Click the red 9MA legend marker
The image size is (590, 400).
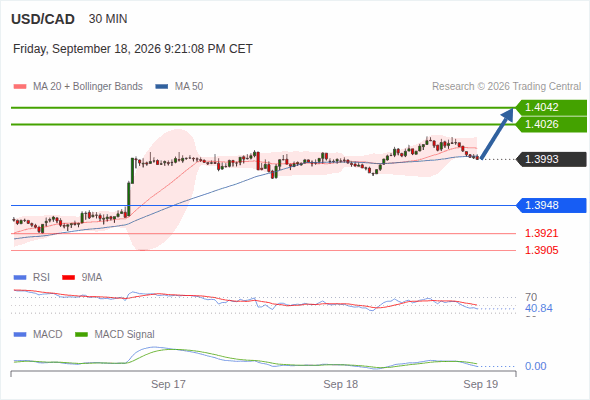tap(68, 278)
